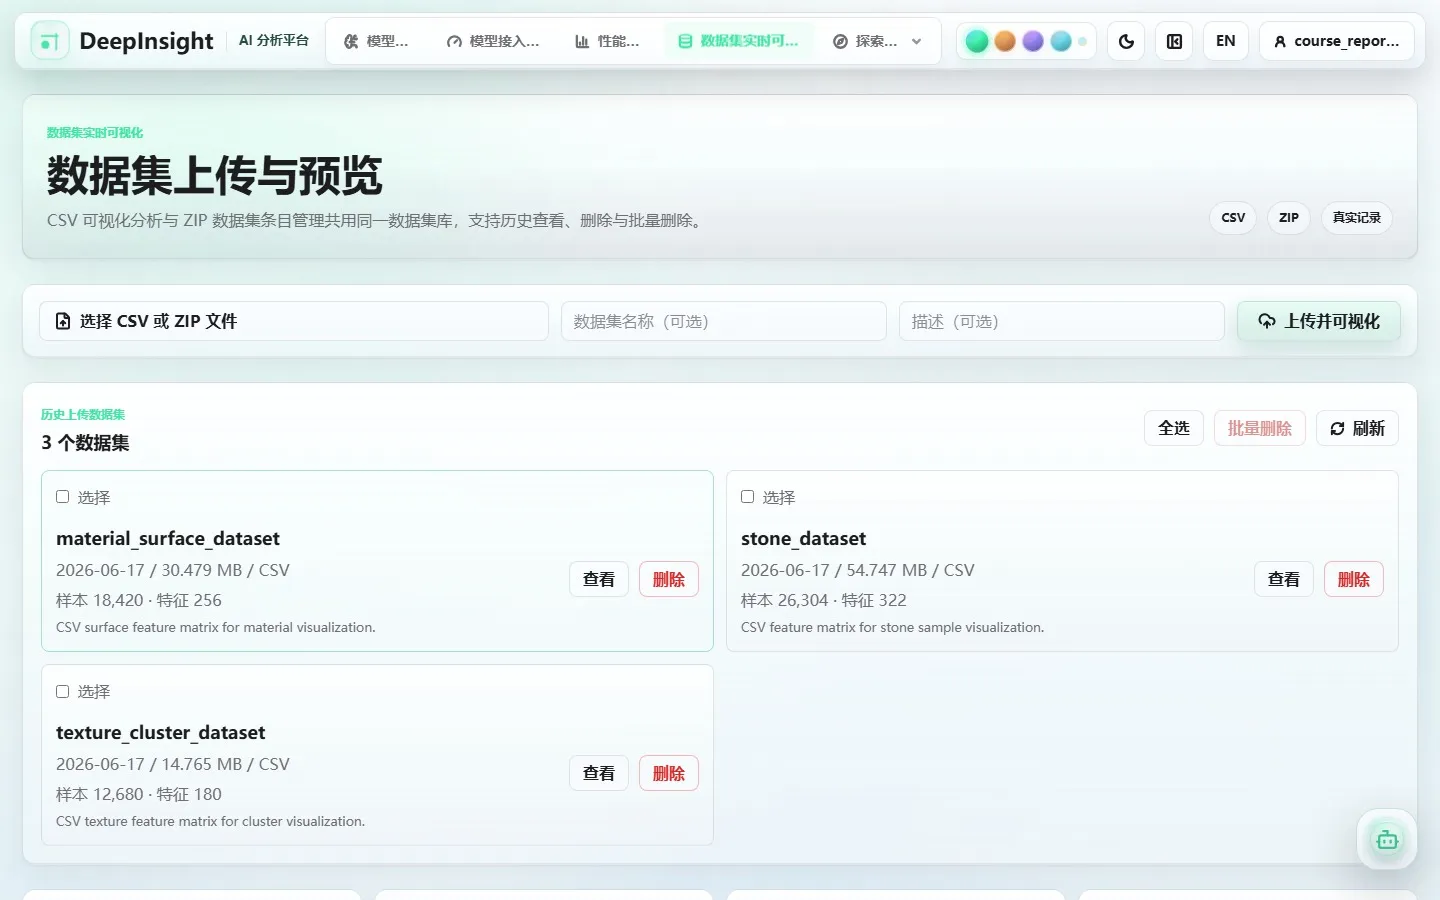Open the 性能 nav tab
The height and width of the screenshot is (900, 1440).
point(607,41)
